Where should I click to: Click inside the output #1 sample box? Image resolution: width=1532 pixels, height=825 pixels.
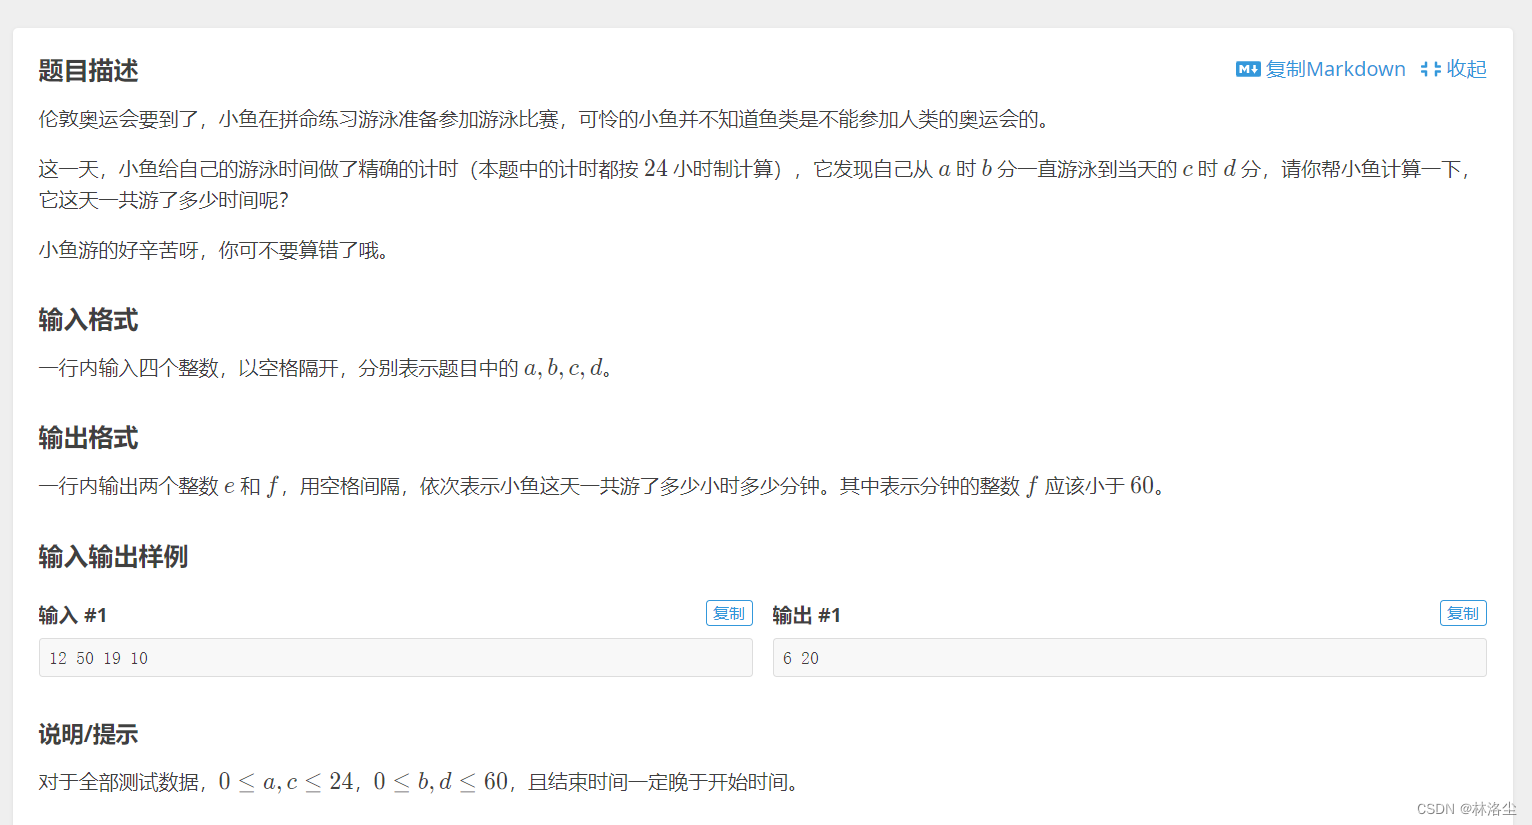click(1129, 658)
